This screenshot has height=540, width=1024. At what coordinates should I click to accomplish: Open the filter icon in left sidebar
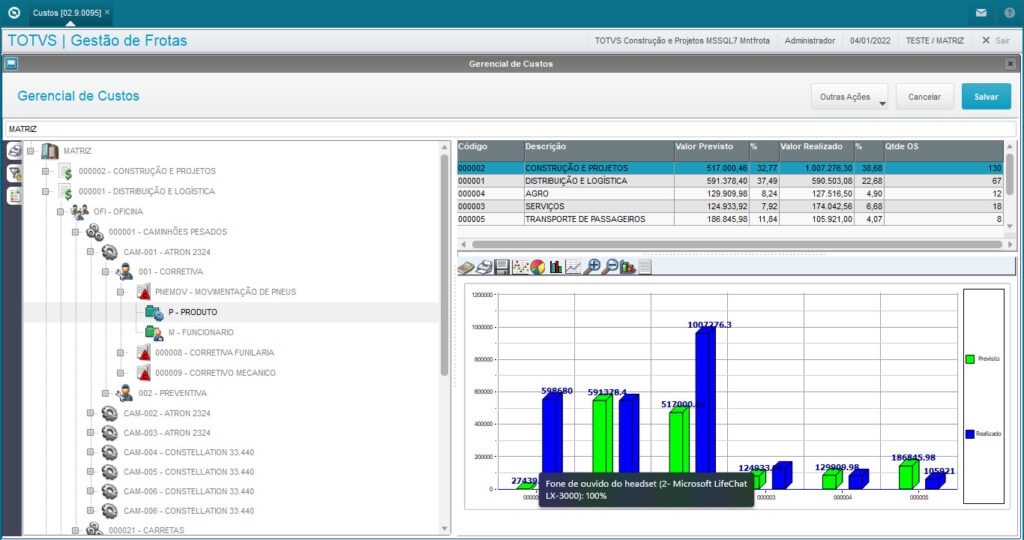point(14,173)
